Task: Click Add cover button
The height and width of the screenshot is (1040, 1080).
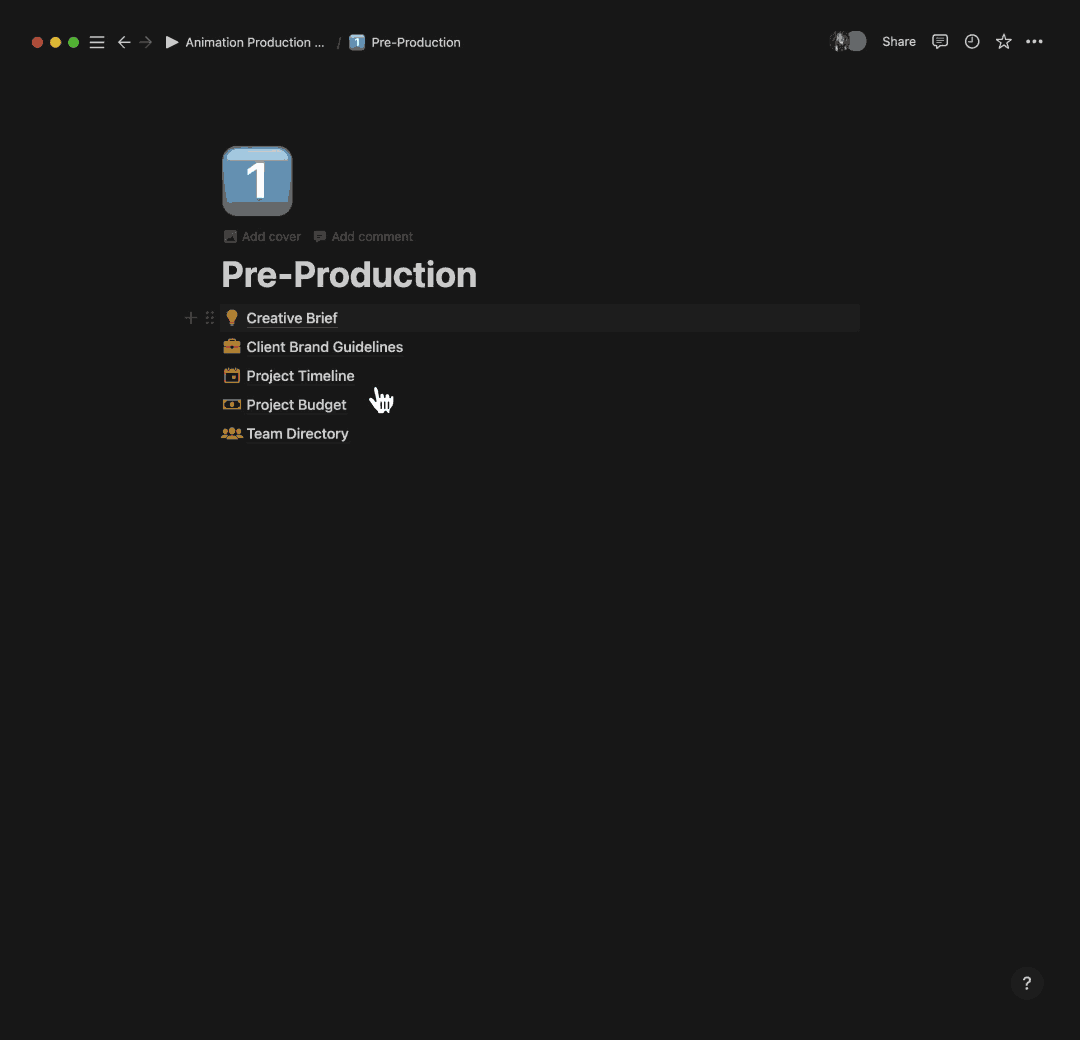Action: (262, 236)
